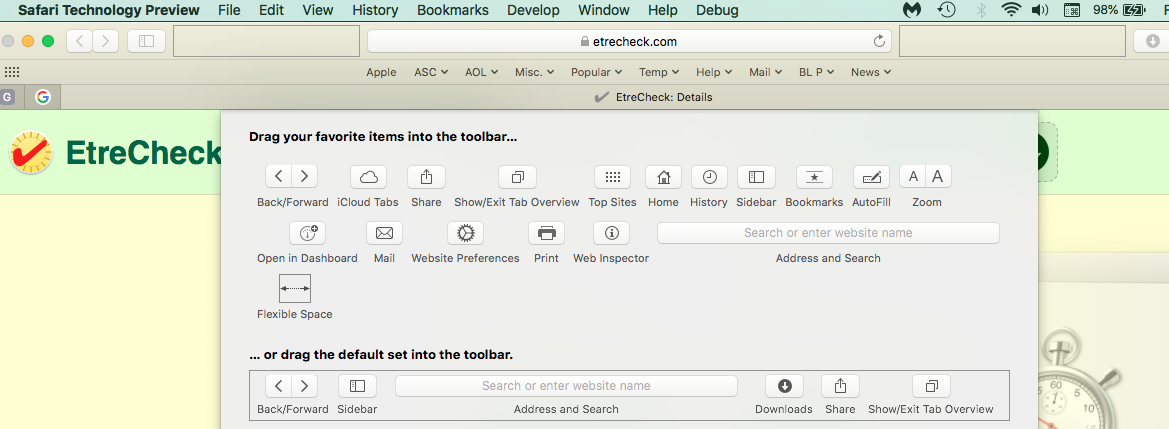Expand the Mail favorites folder
Screen dimensions: 1169x429
point(766,72)
